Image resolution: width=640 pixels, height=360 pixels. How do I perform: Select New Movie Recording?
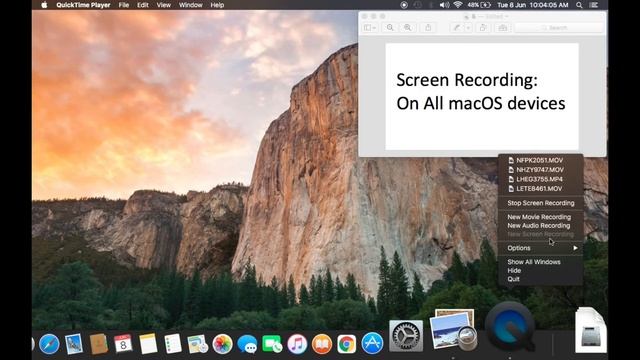pyautogui.click(x=540, y=217)
